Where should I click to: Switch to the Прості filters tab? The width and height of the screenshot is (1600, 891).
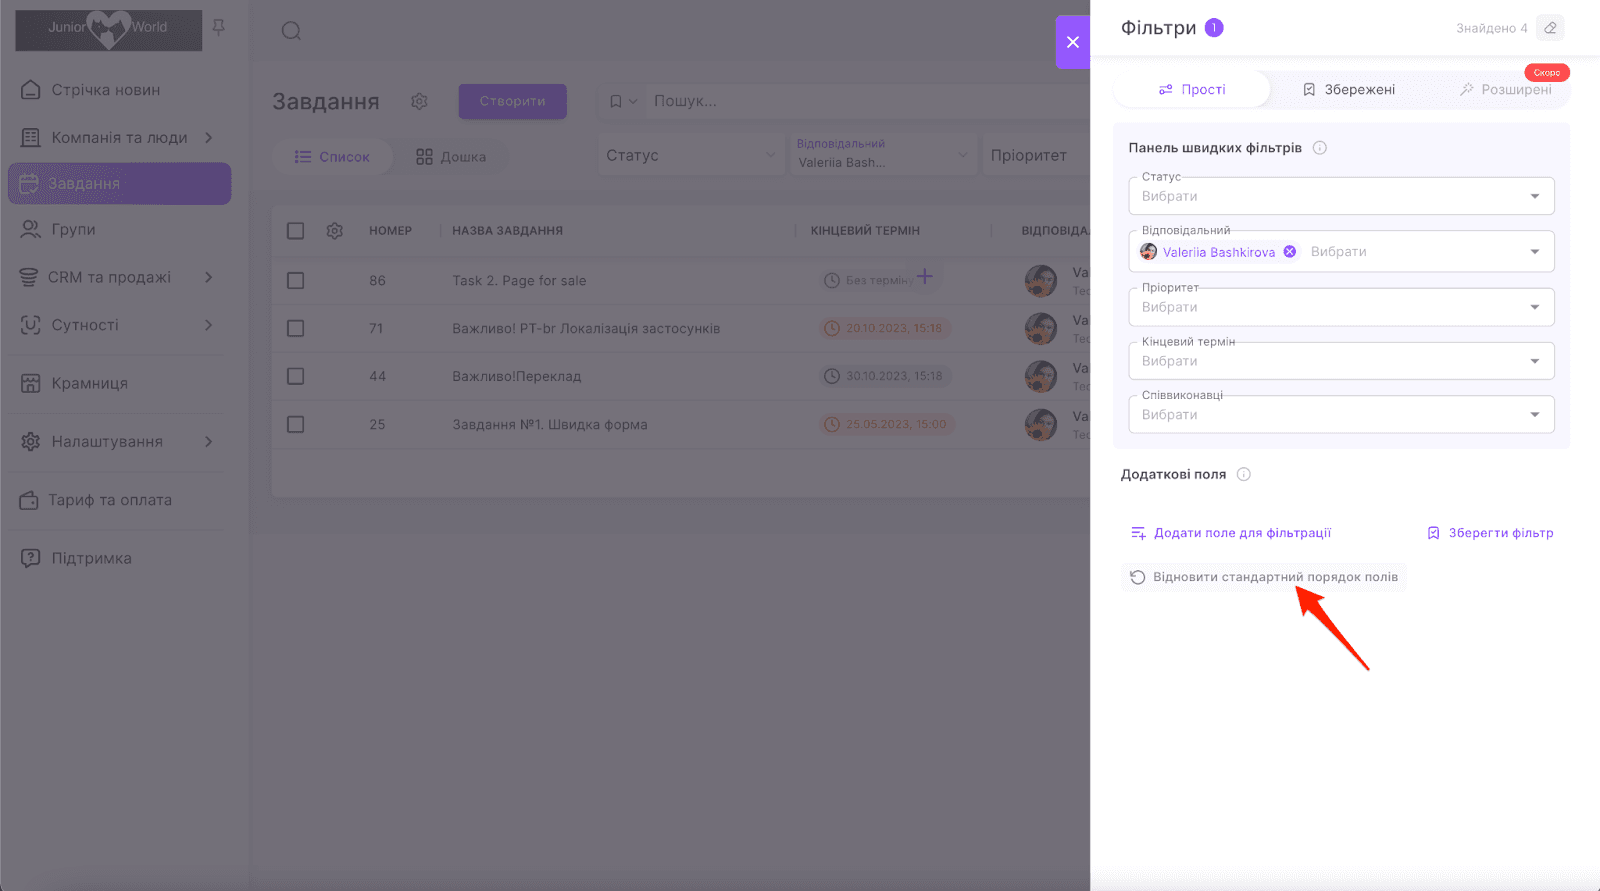click(x=1192, y=89)
